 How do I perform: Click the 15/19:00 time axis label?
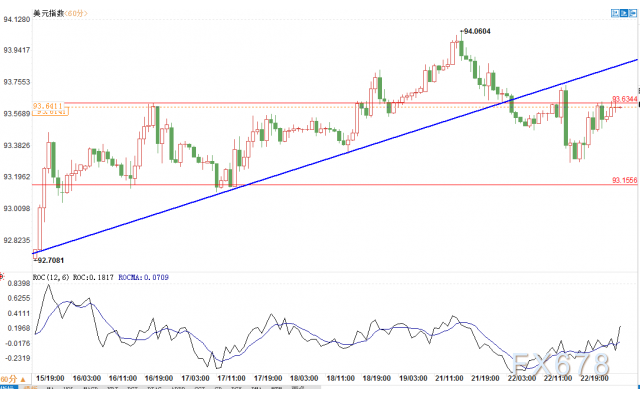(50, 378)
